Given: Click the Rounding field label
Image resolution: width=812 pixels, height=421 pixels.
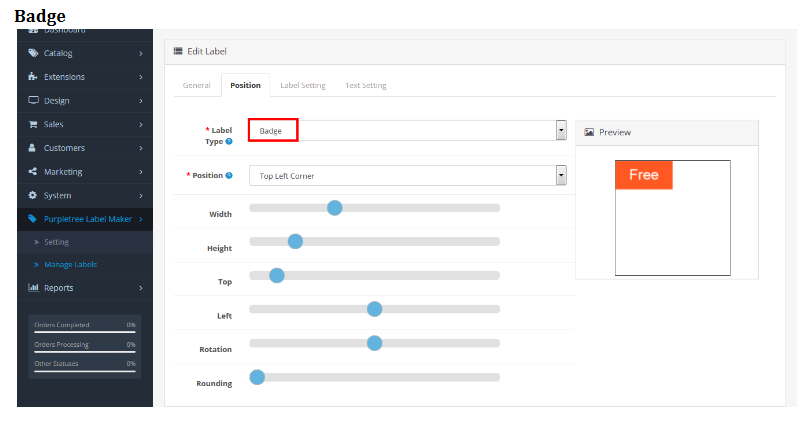Looking at the screenshot, I should (x=214, y=383).
